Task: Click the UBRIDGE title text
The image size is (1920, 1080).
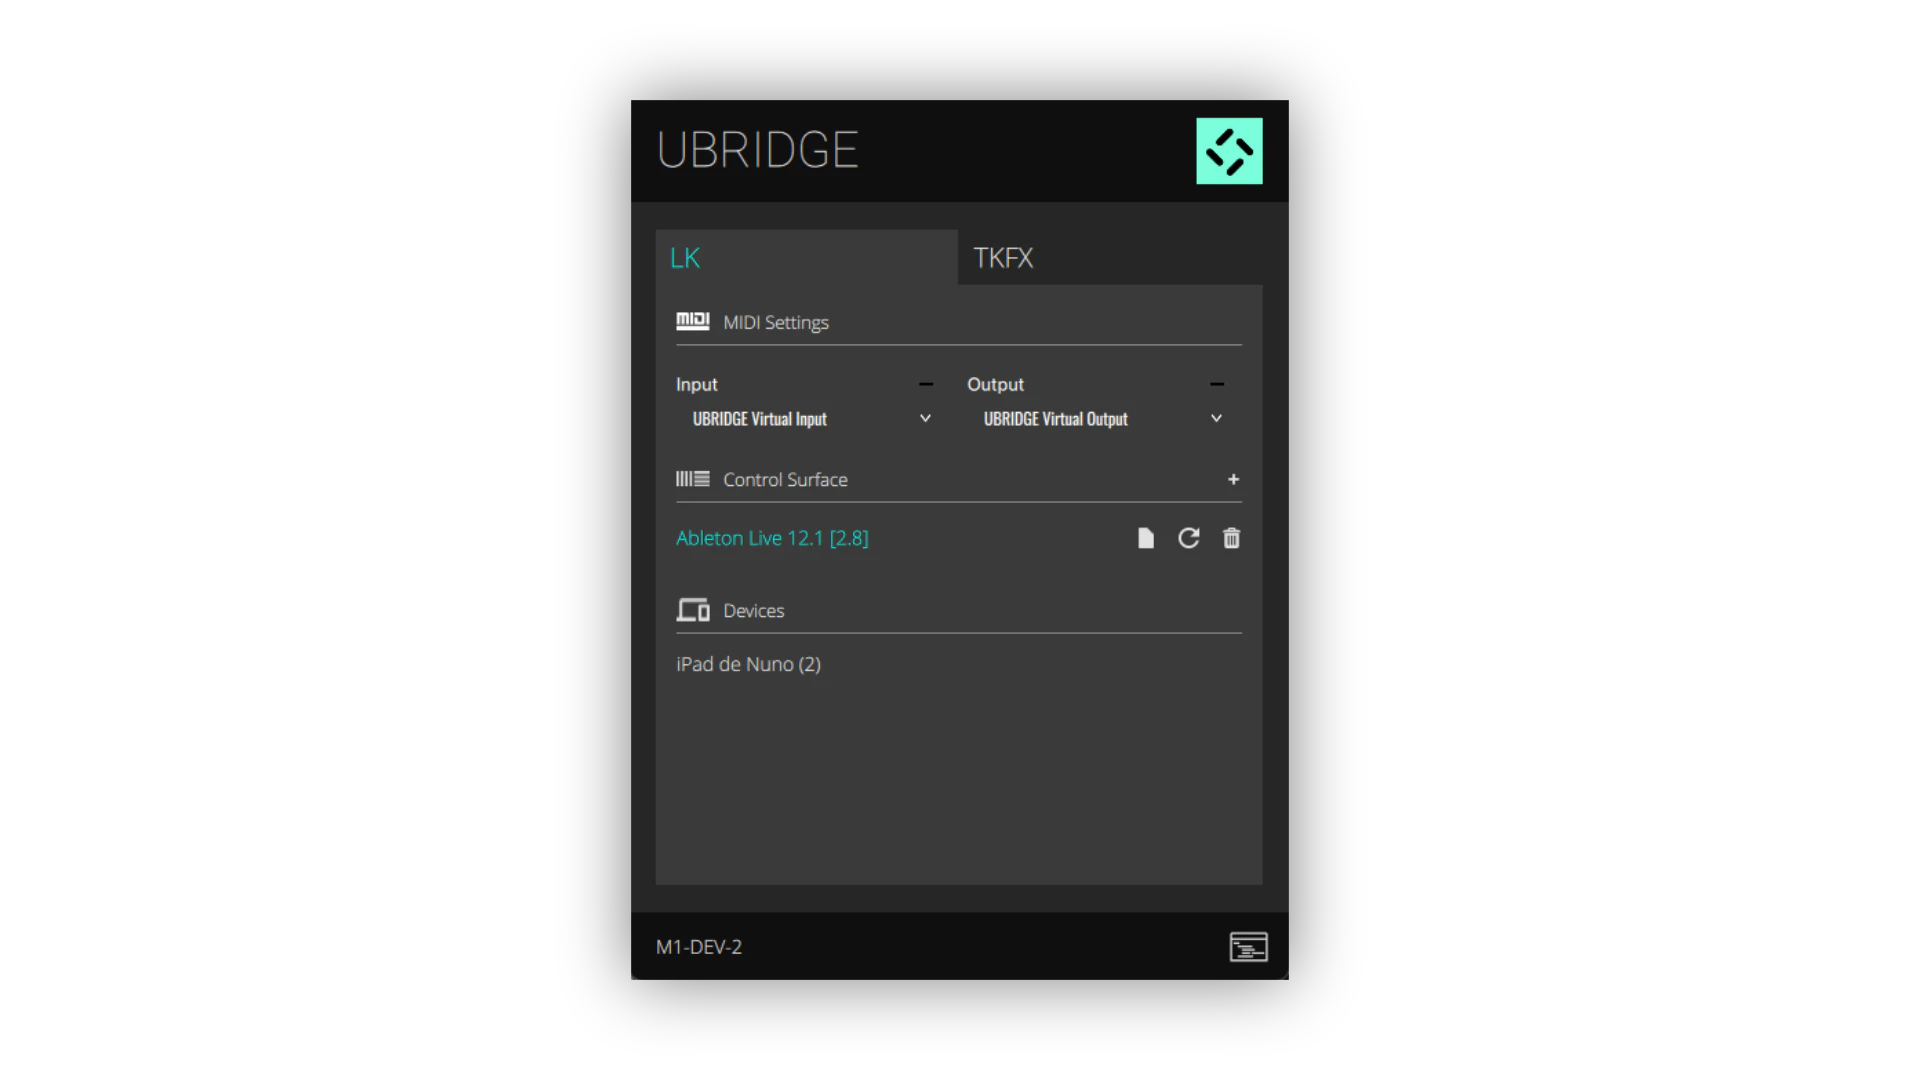Action: [757, 150]
